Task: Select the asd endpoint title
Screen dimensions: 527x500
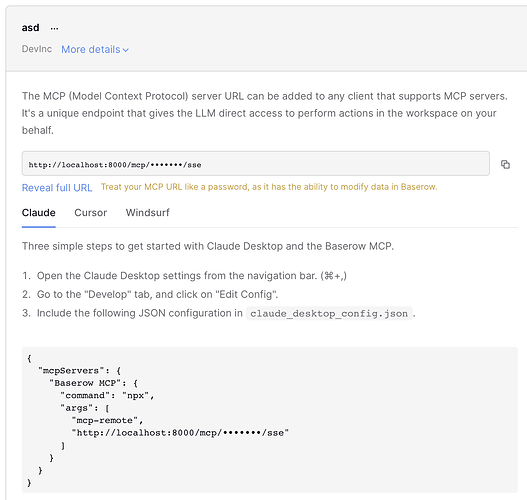Action: point(31,28)
